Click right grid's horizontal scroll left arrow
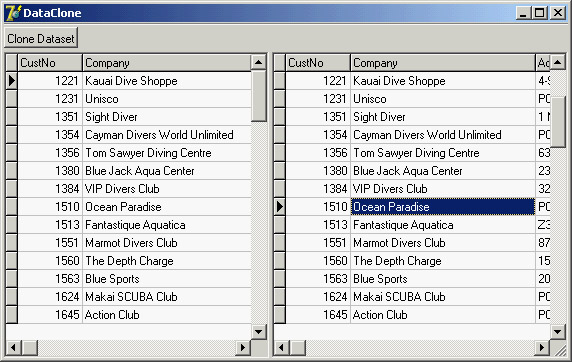 pos(282,347)
